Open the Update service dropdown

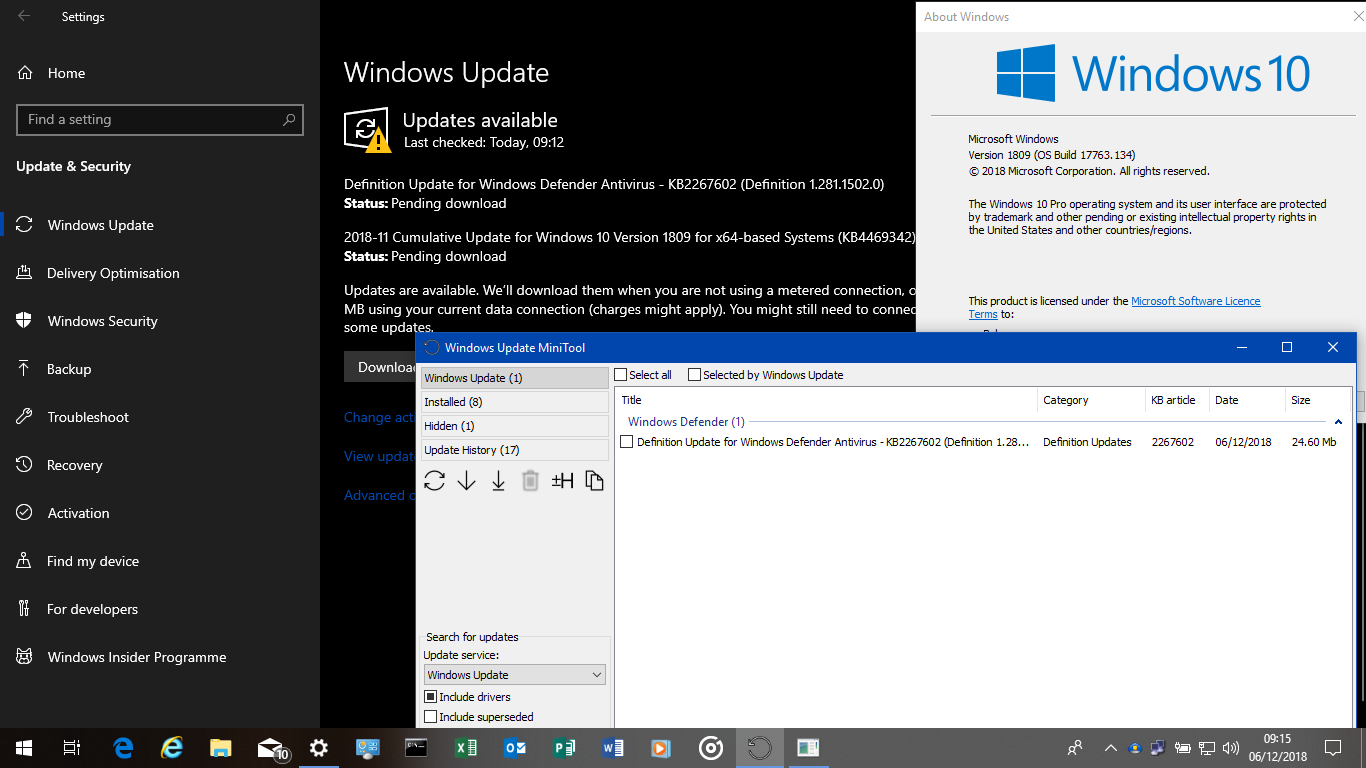coord(513,674)
